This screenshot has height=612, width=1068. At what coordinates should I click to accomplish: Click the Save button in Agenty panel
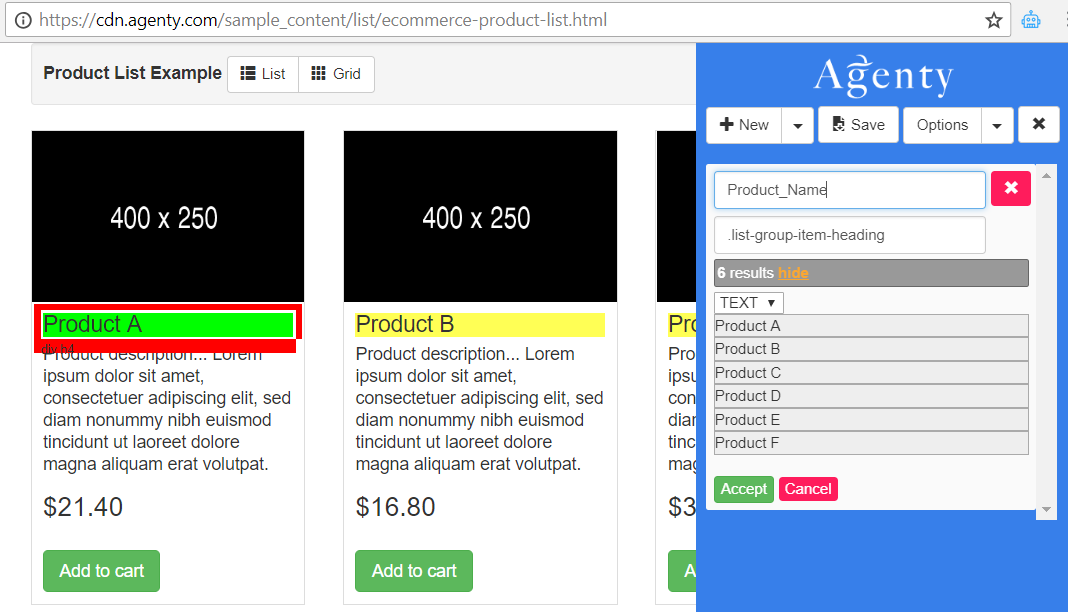(858, 124)
